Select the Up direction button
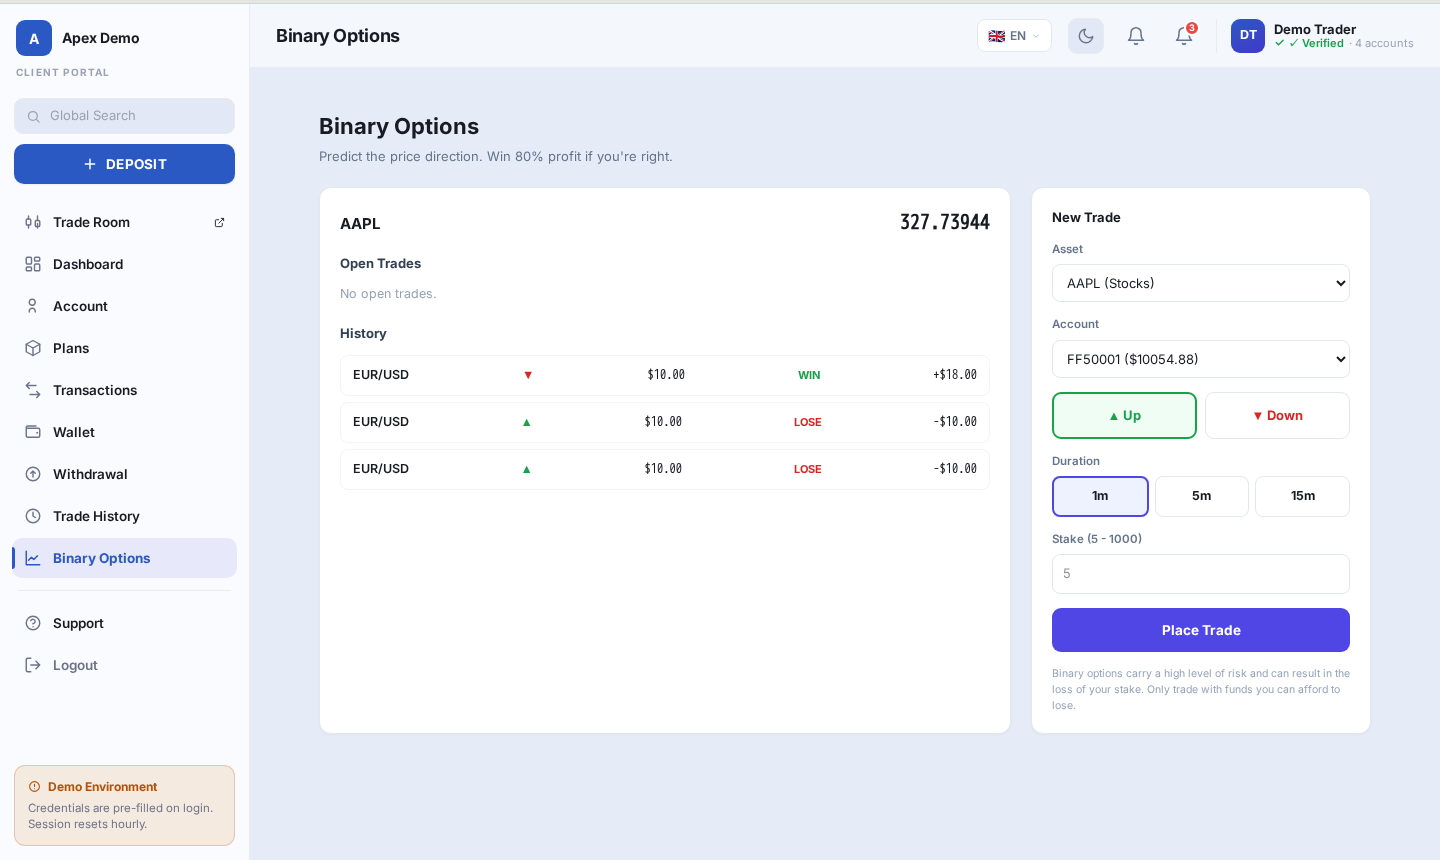Viewport: 1440px width, 860px height. (x=1124, y=415)
